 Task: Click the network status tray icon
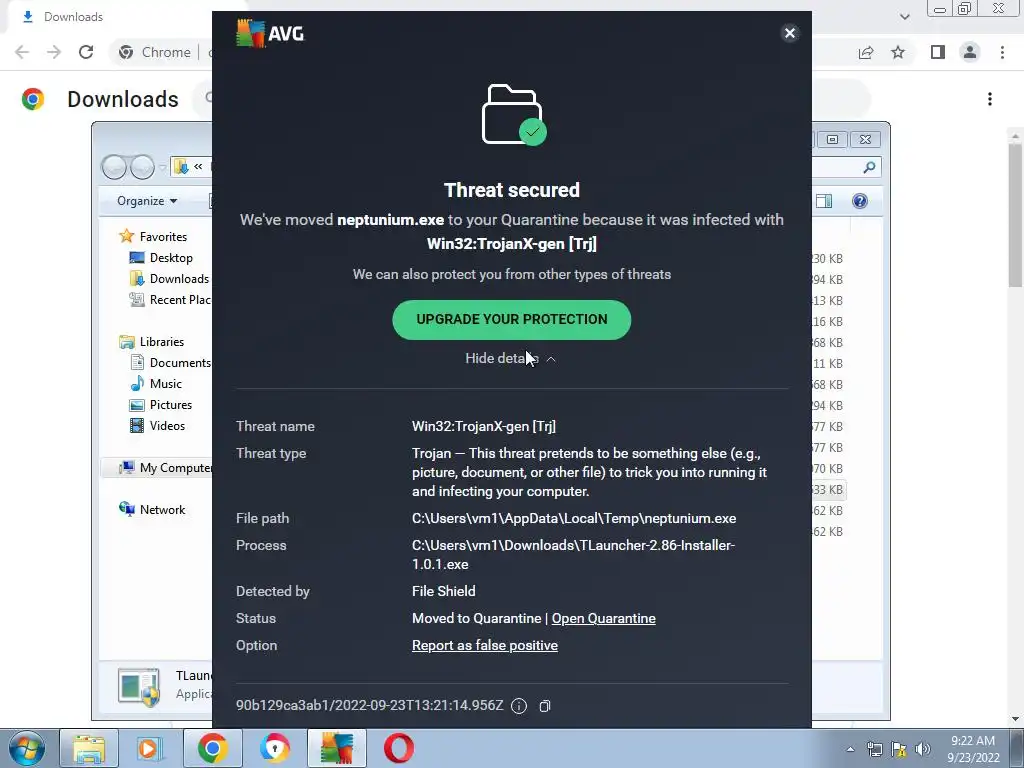pos(874,749)
